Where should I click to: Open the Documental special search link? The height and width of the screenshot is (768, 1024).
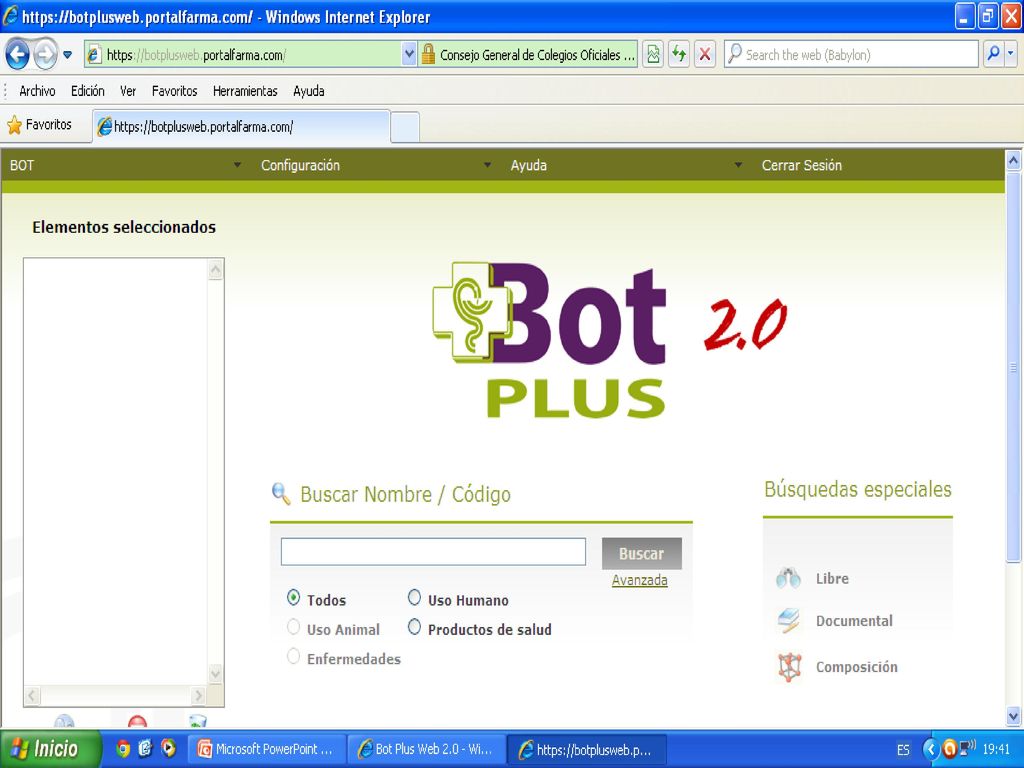(x=854, y=621)
